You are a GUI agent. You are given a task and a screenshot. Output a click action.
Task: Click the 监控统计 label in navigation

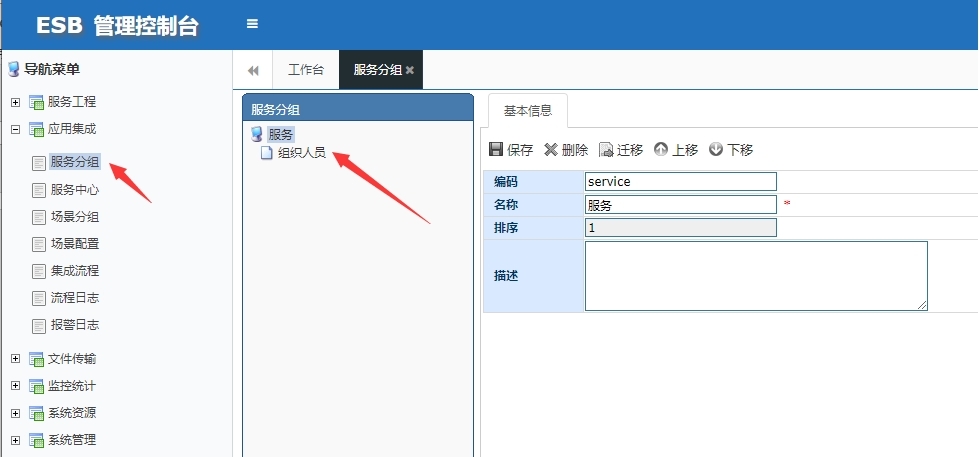72,386
